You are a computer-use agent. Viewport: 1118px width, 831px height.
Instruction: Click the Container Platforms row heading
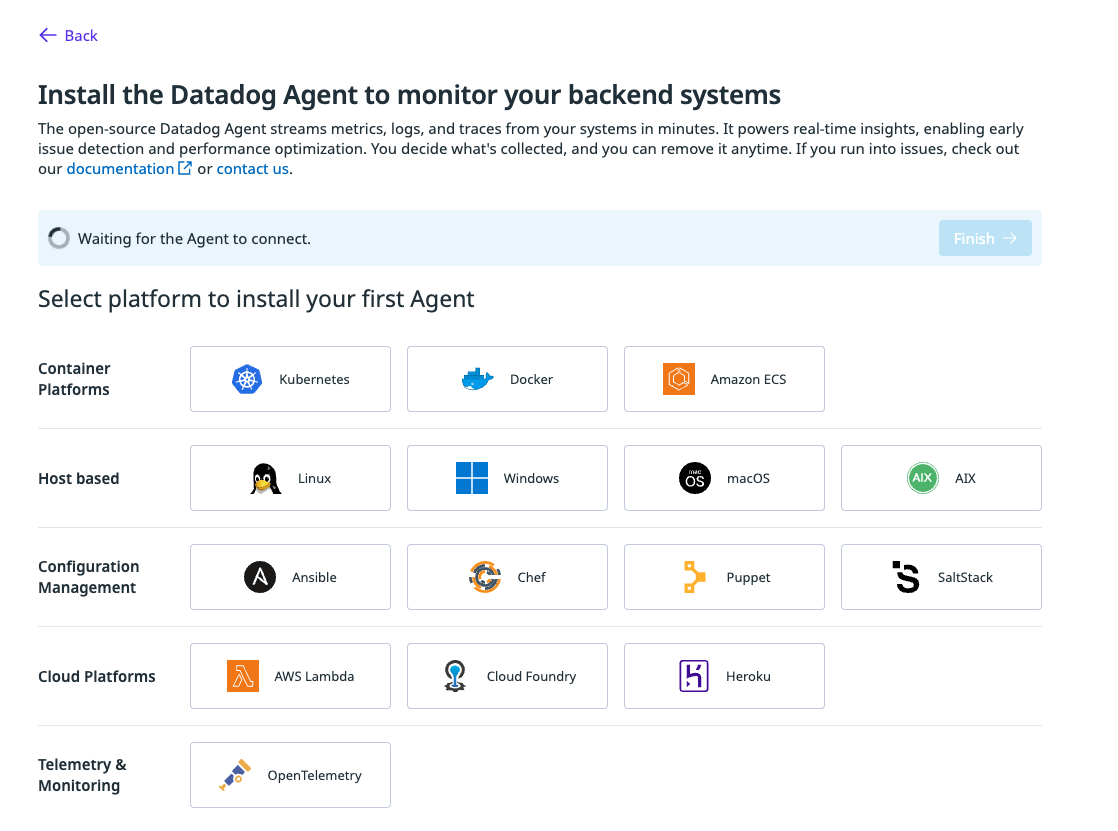coord(74,379)
